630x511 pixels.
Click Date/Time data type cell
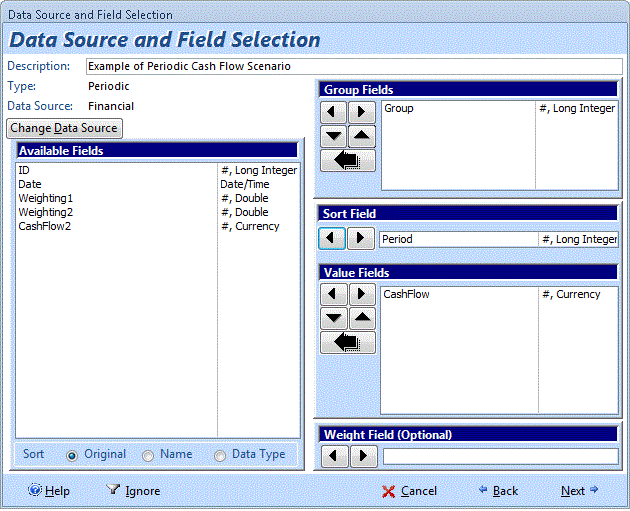click(x=245, y=184)
